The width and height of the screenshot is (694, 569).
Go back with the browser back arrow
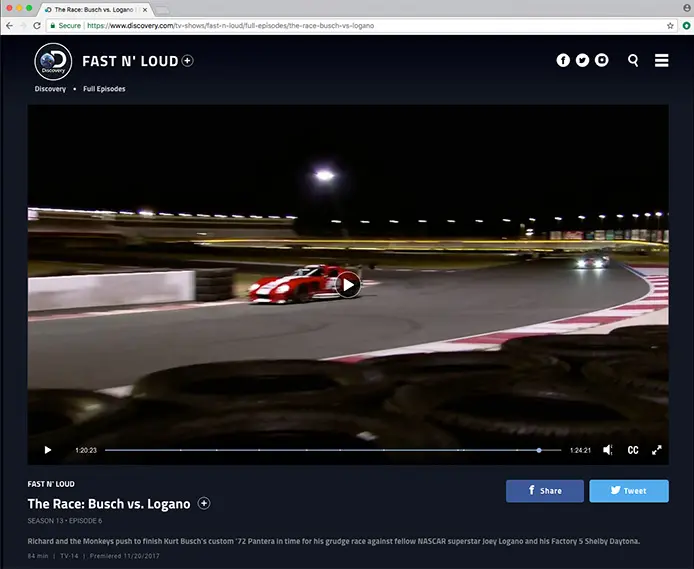coord(9,26)
